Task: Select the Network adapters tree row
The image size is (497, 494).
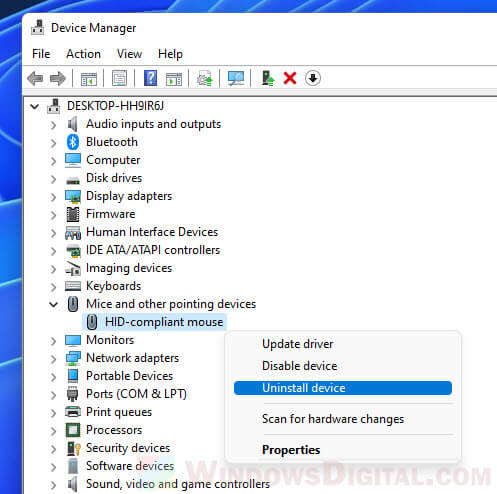Action: (x=132, y=358)
